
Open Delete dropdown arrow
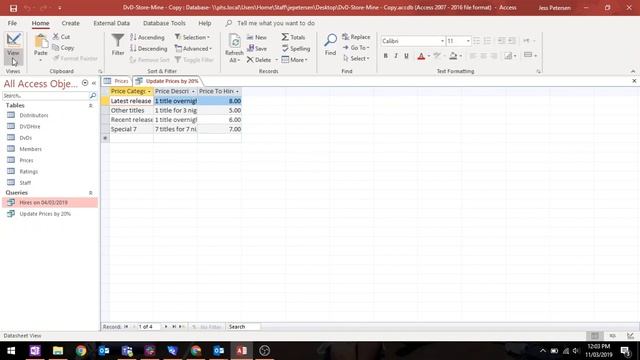tap(276, 60)
